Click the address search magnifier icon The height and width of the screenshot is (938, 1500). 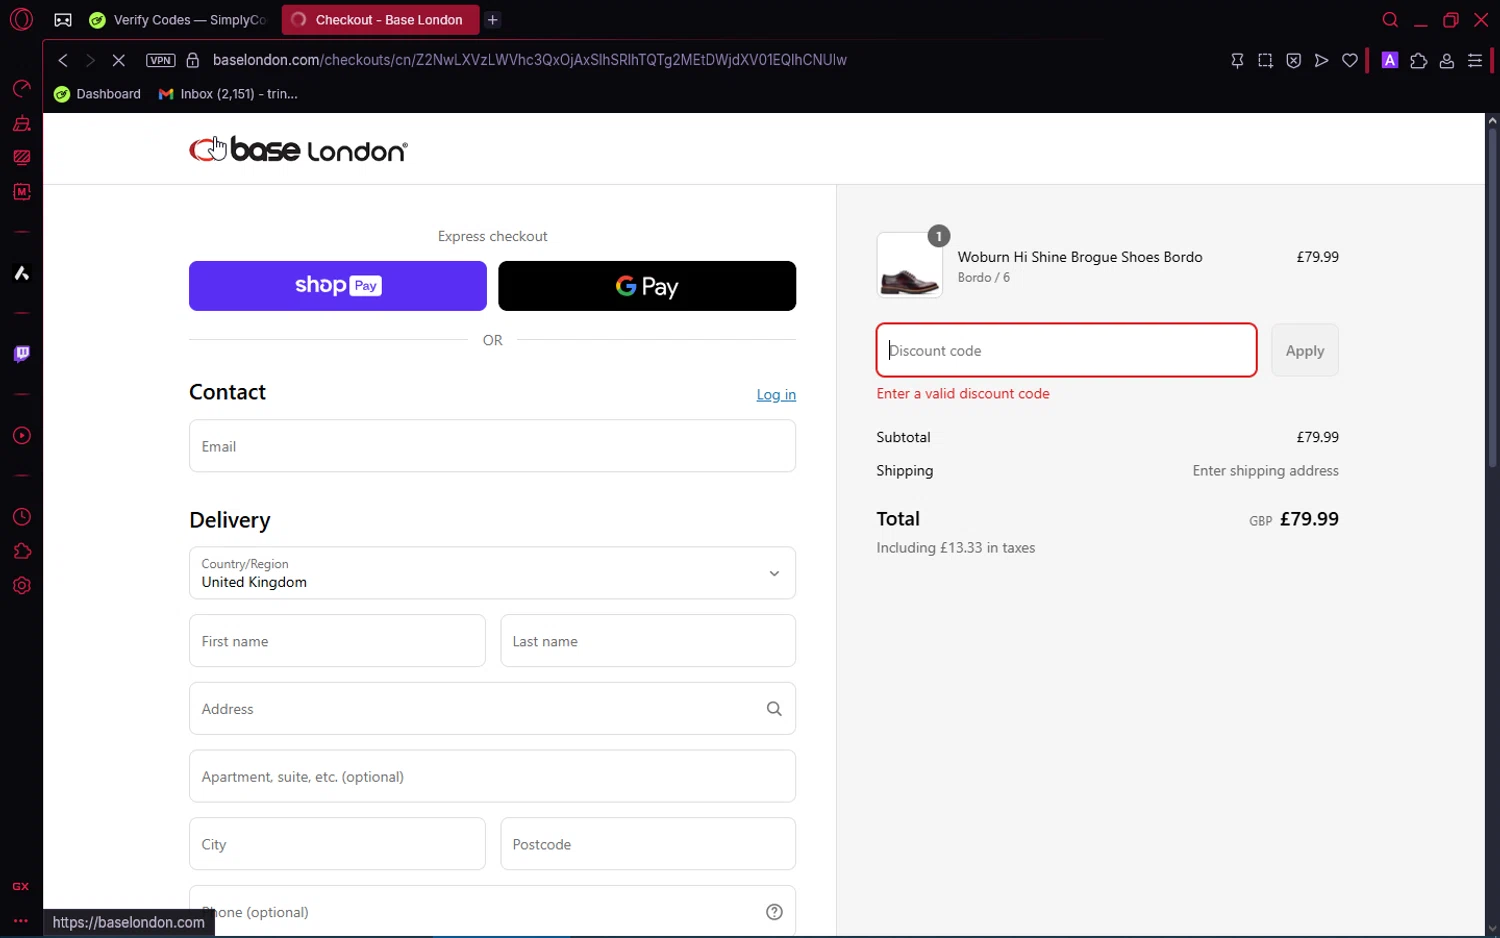tap(774, 709)
